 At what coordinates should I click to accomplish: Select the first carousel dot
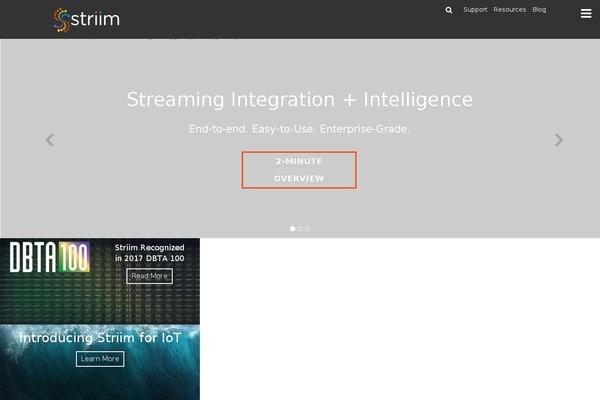(x=293, y=229)
